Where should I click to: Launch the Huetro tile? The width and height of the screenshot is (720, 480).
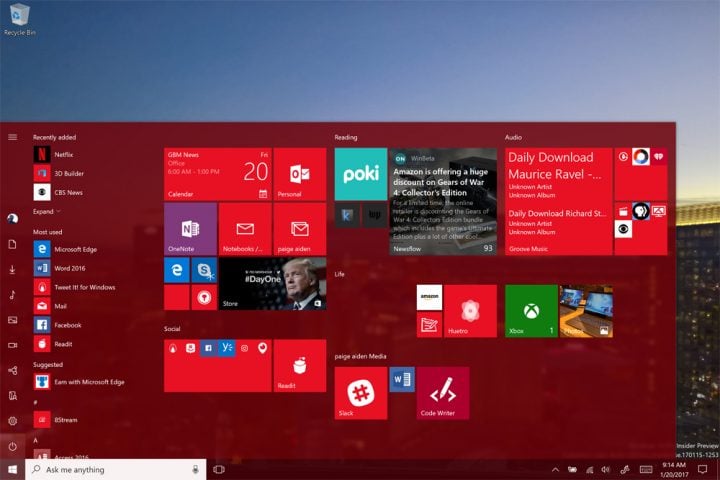click(470, 311)
